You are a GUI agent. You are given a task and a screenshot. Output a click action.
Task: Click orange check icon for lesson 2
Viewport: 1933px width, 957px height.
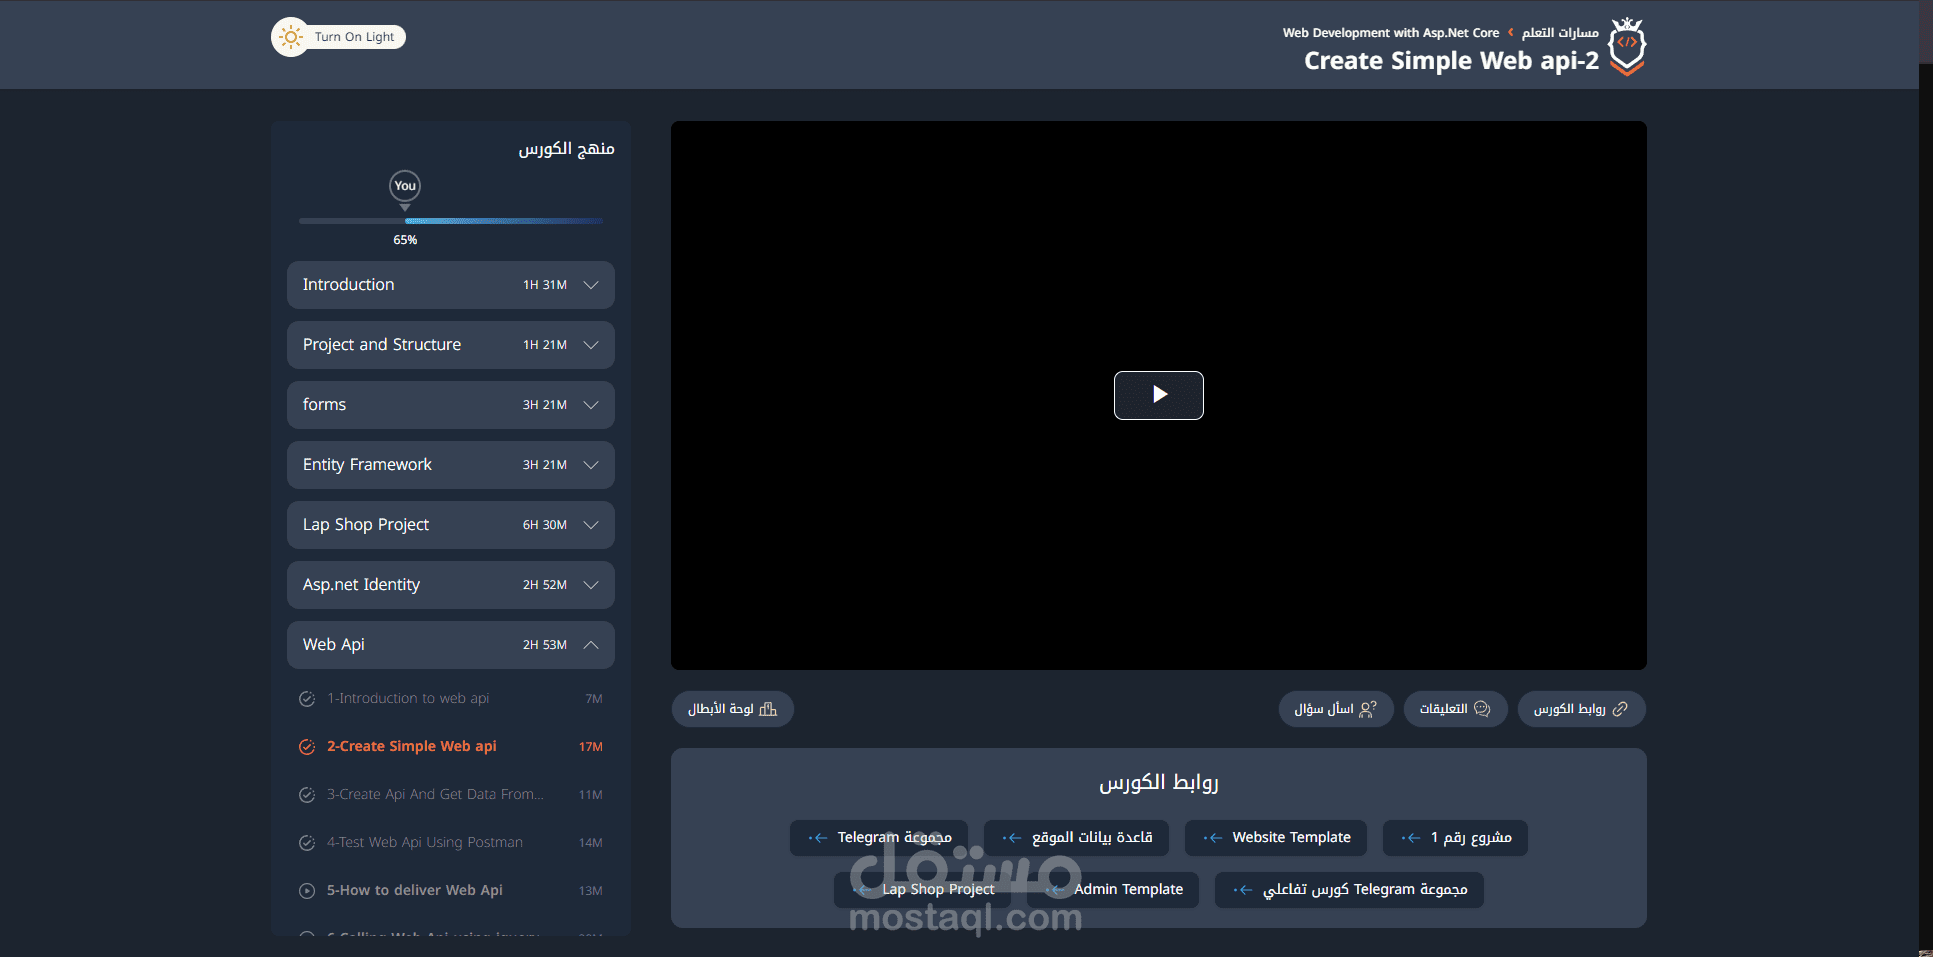point(307,747)
